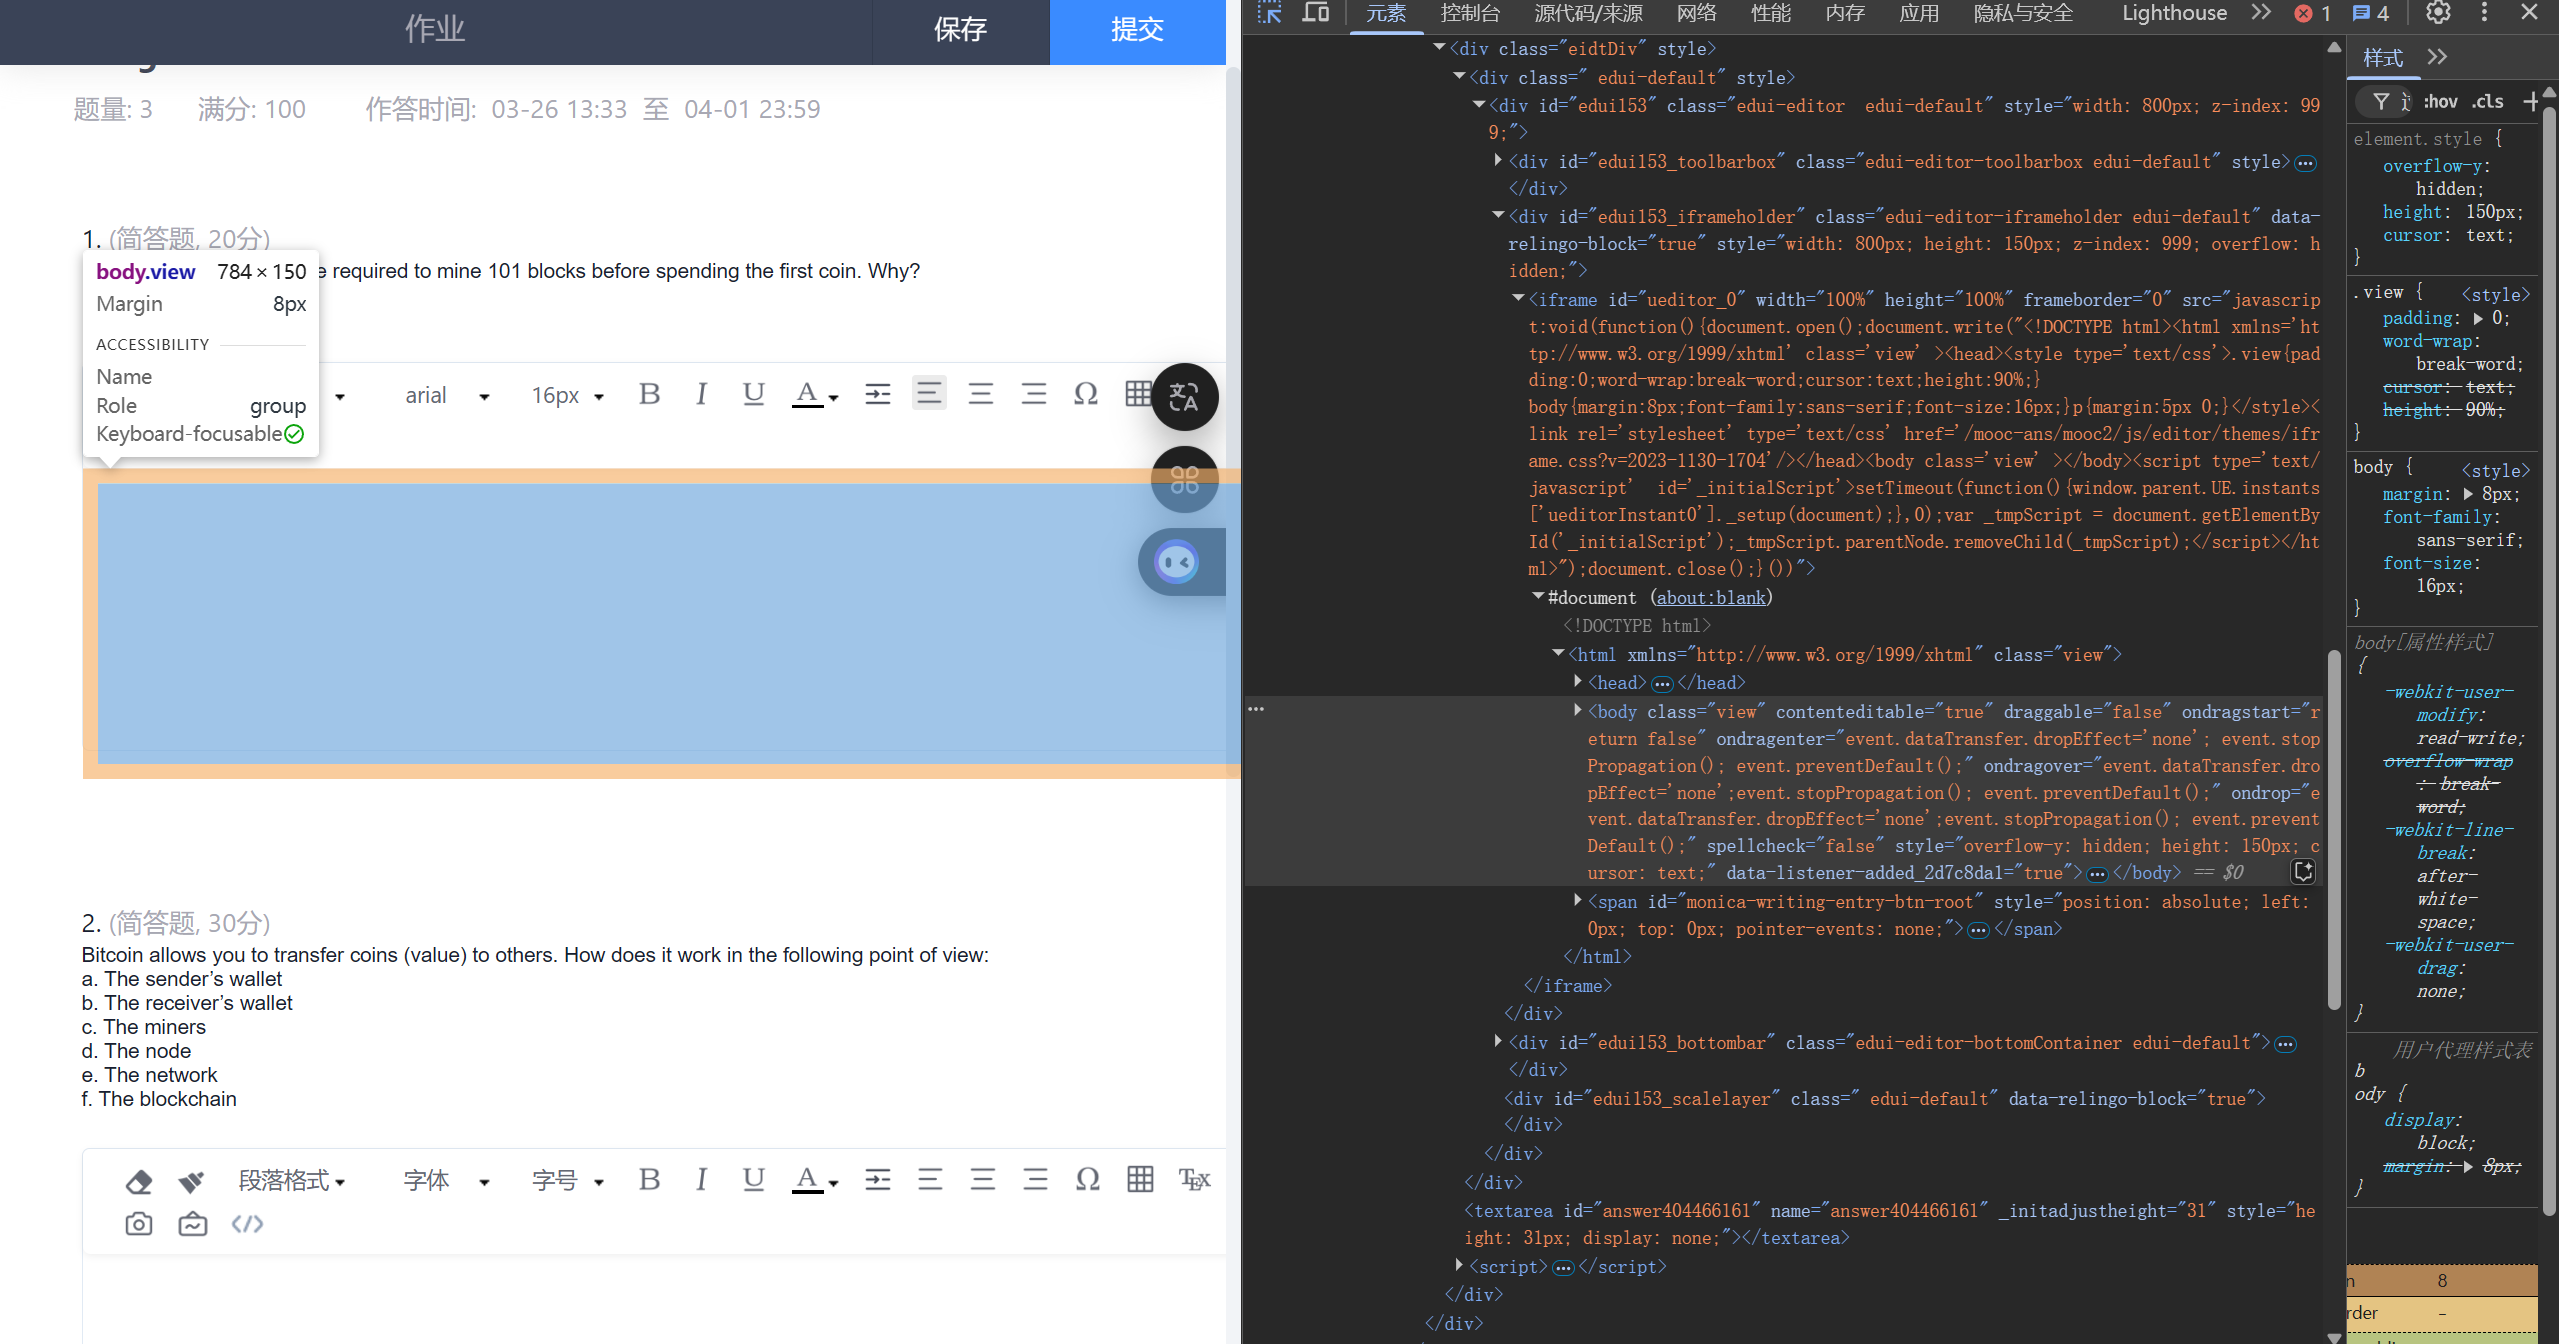The height and width of the screenshot is (1344, 2559).
Task: Click the TeX formula icon
Action: [x=1194, y=1179]
